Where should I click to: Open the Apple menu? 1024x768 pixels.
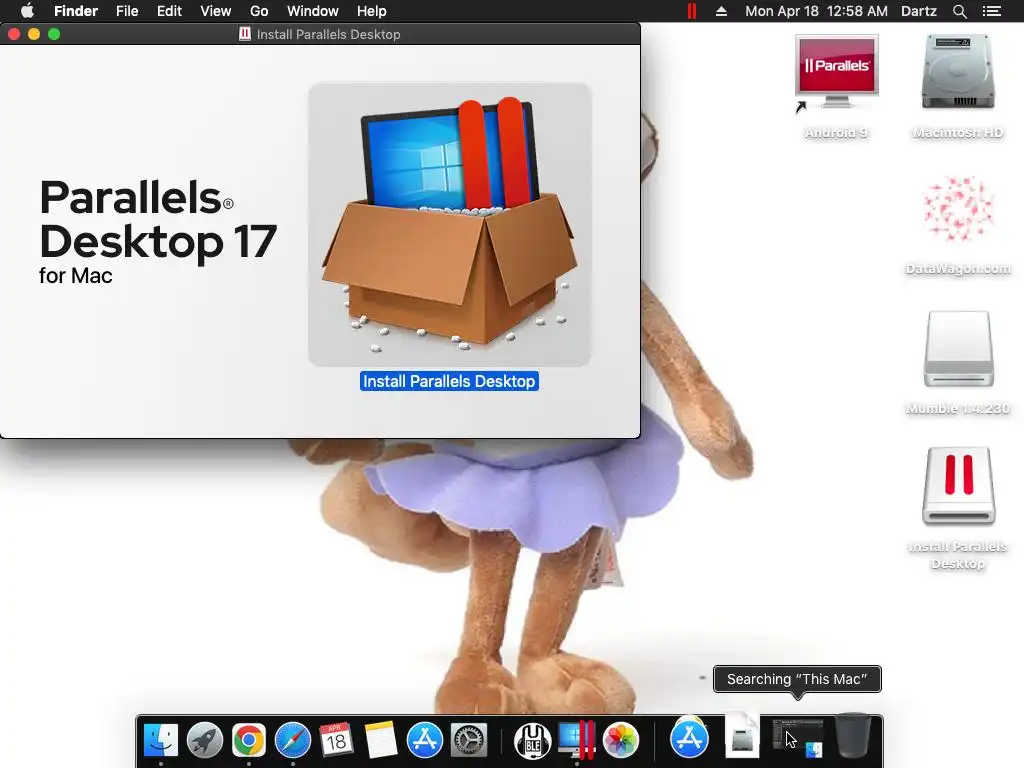point(27,11)
